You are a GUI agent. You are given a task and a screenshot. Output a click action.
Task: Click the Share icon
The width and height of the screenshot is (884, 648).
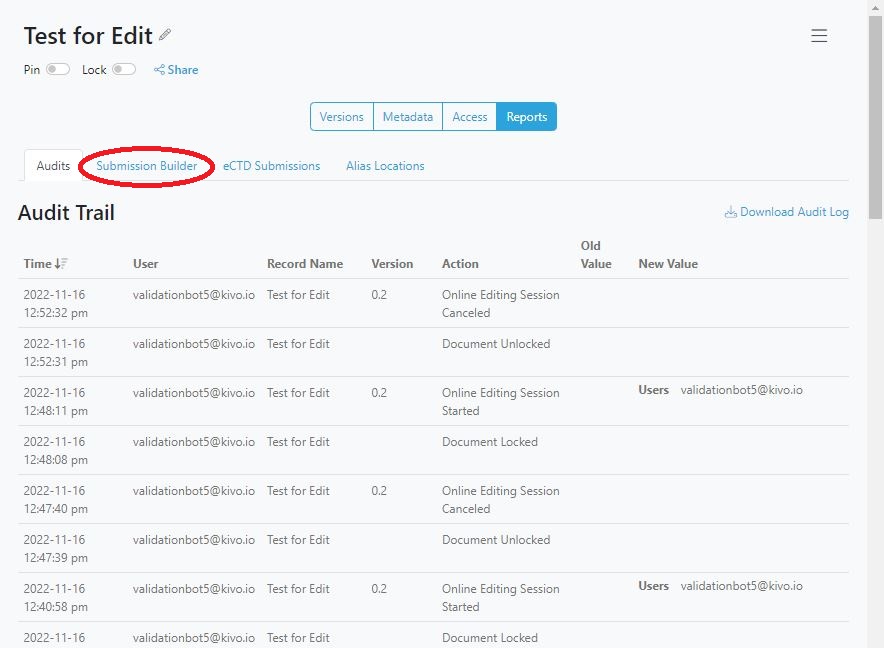pyautogui.click(x=176, y=69)
